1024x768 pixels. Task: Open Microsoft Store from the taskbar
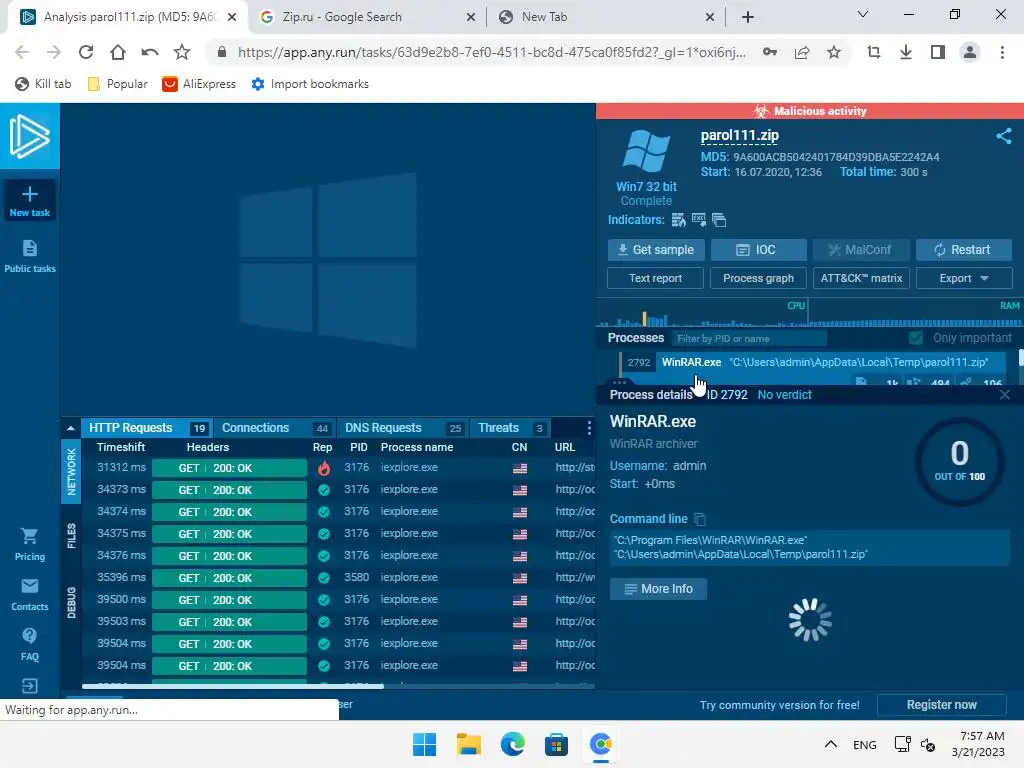point(556,744)
